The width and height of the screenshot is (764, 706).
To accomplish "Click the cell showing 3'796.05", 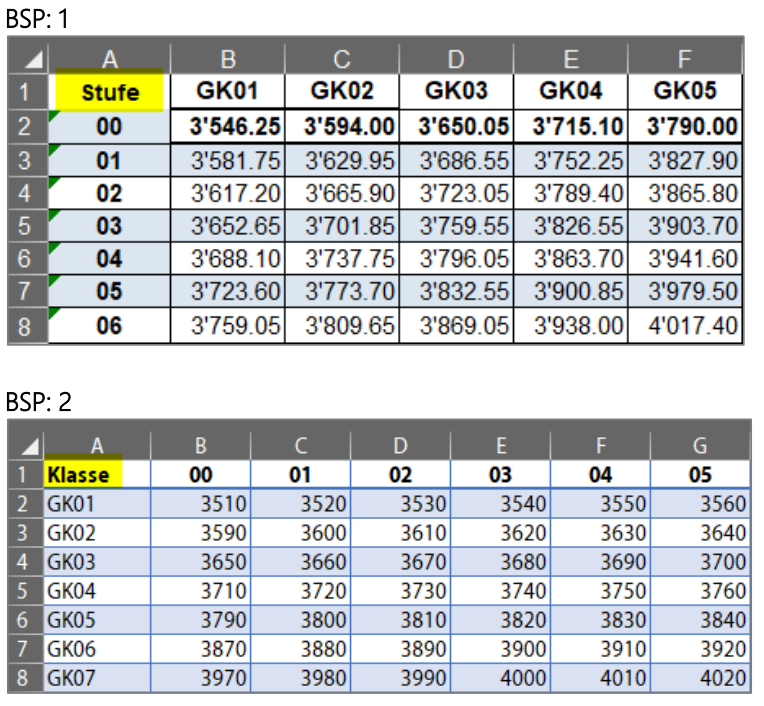I will [456, 259].
